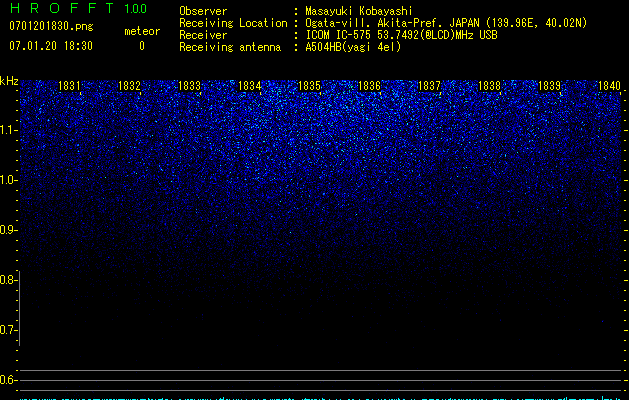Click the Receiving Location label

(x=233, y=23)
